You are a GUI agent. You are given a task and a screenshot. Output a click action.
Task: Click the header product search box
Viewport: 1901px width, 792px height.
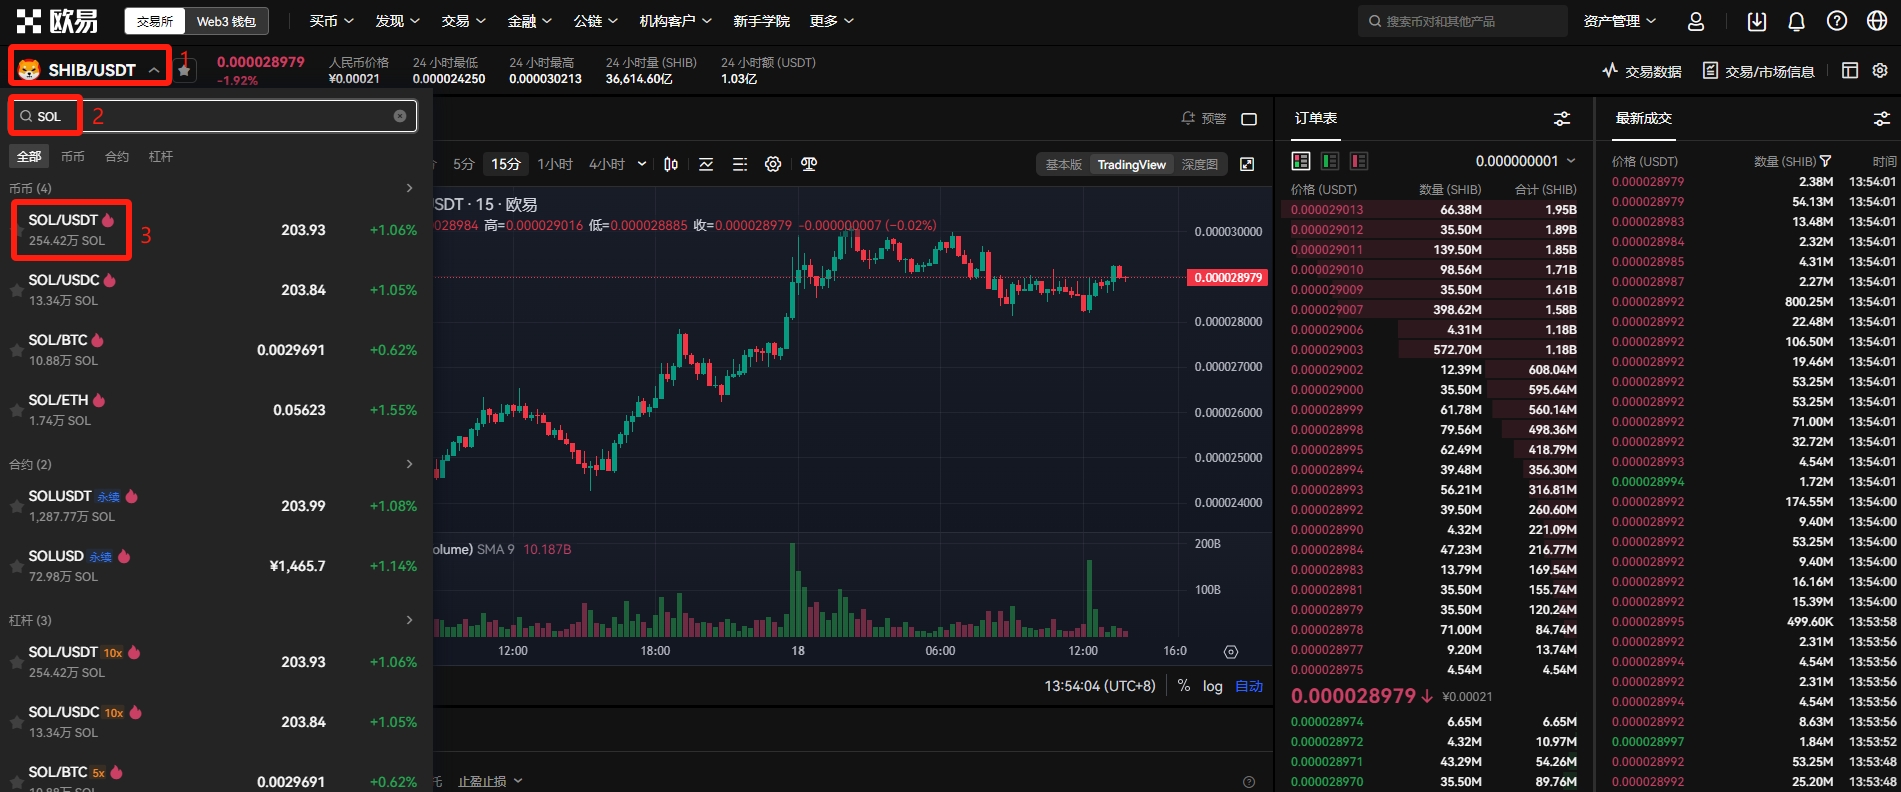1463,21
